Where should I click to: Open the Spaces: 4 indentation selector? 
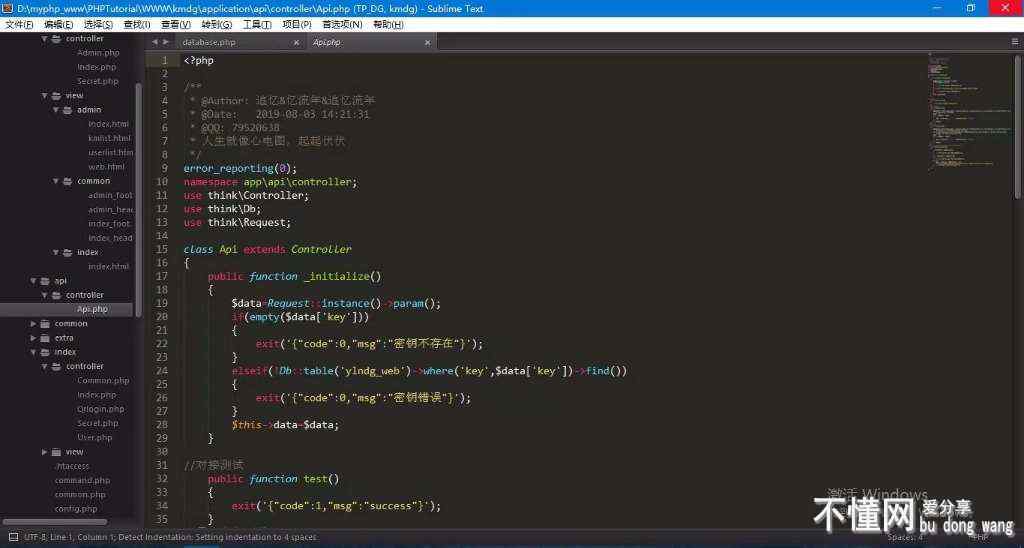[905, 537]
